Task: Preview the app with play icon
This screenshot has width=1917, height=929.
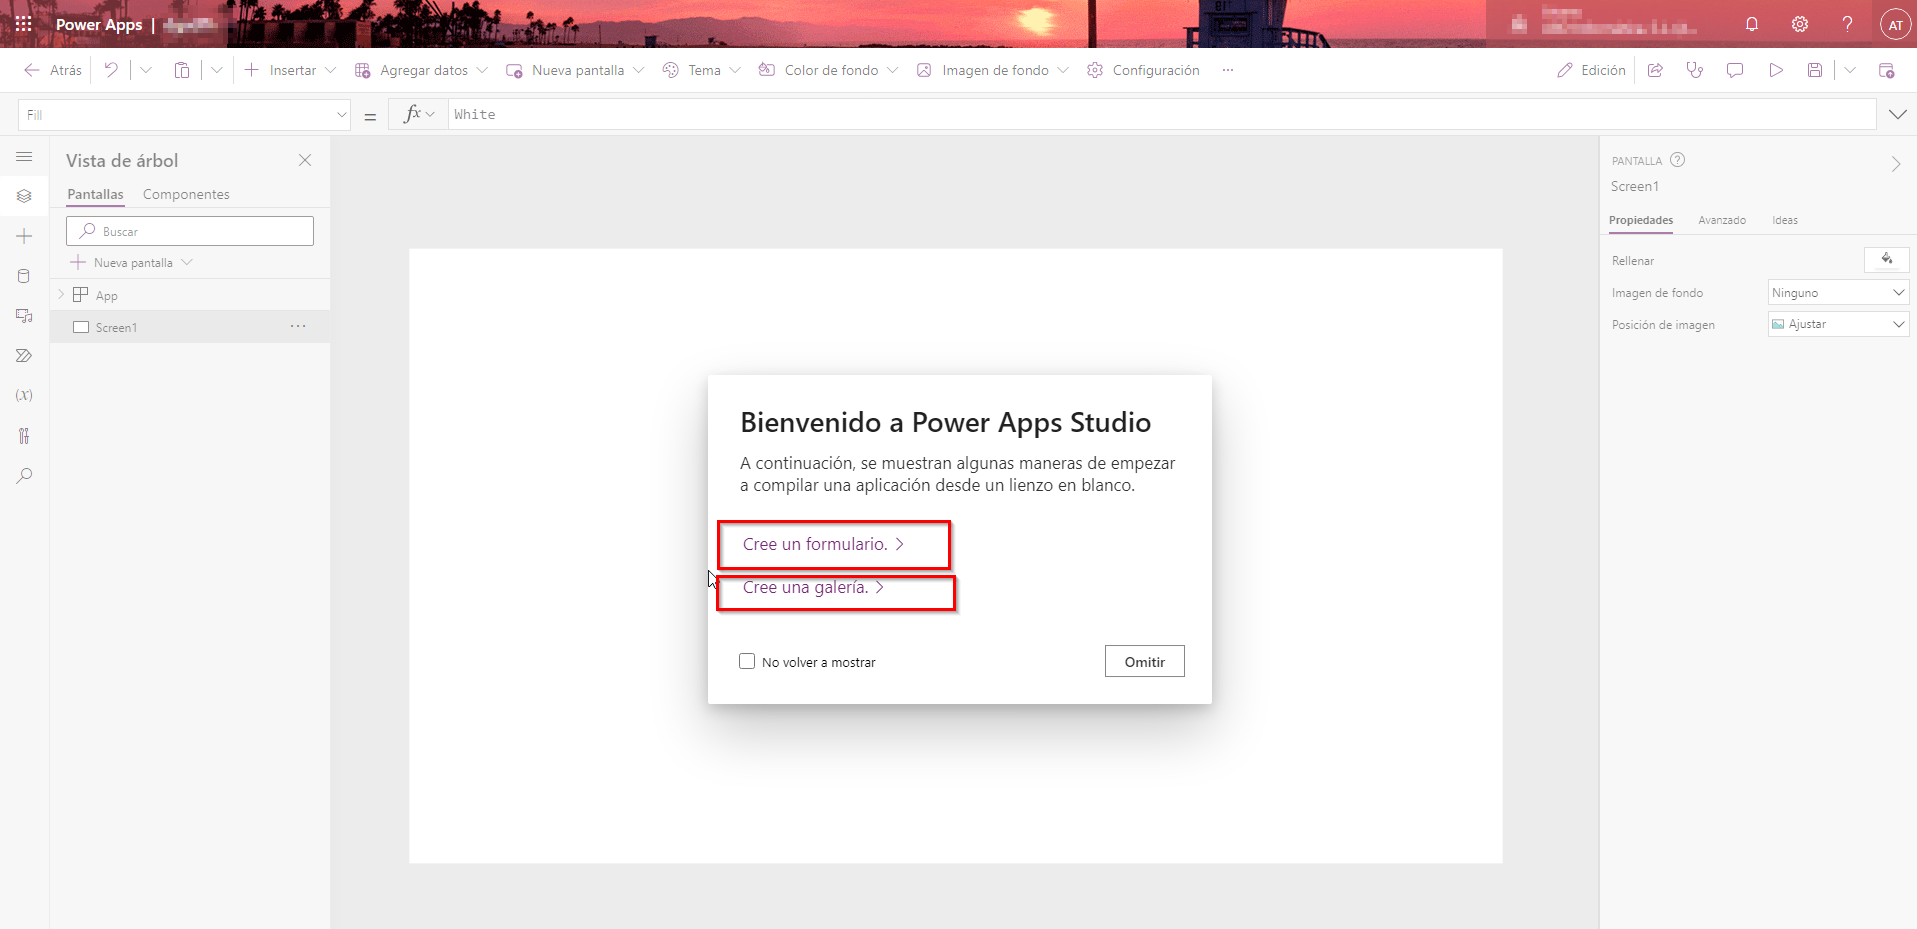Action: tap(1775, 70)
